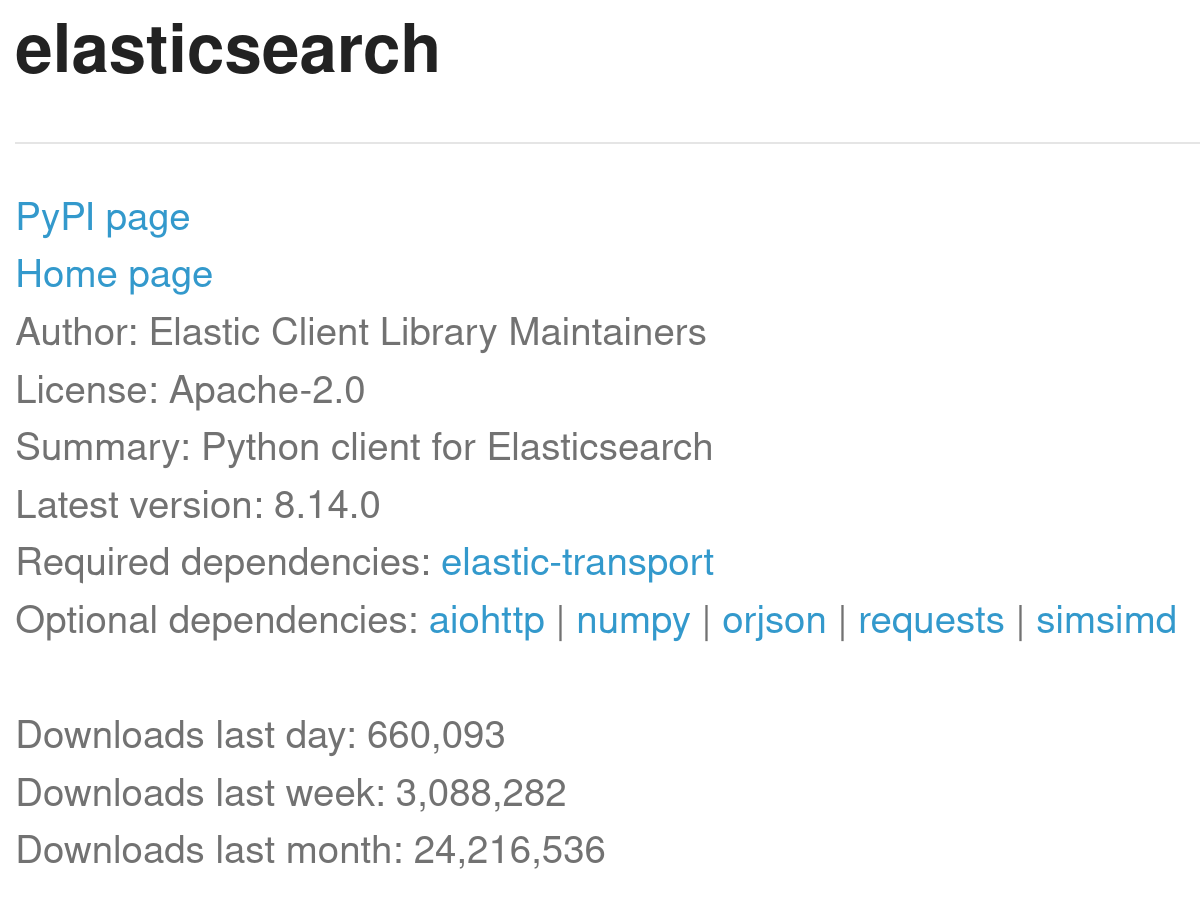1200x900 pixels.
Task: Click the Author label text
Action: [76, 332]
